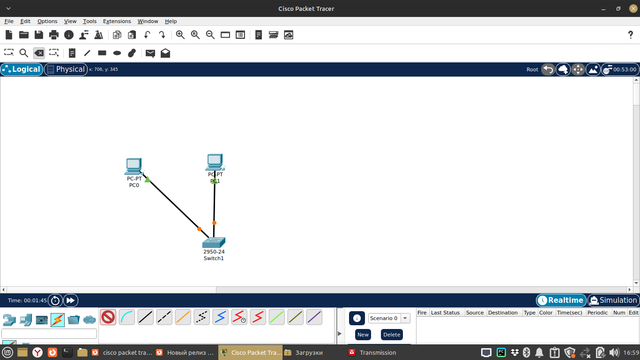
Task: Open the Edit menu
Action: pyautogui.click(x=25, y=21)
